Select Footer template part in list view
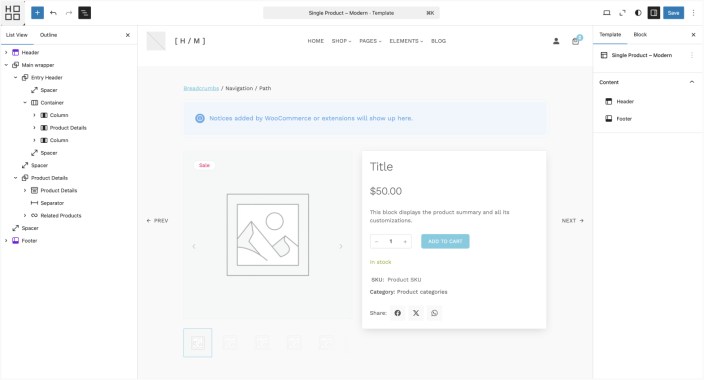 coord(29,241)
